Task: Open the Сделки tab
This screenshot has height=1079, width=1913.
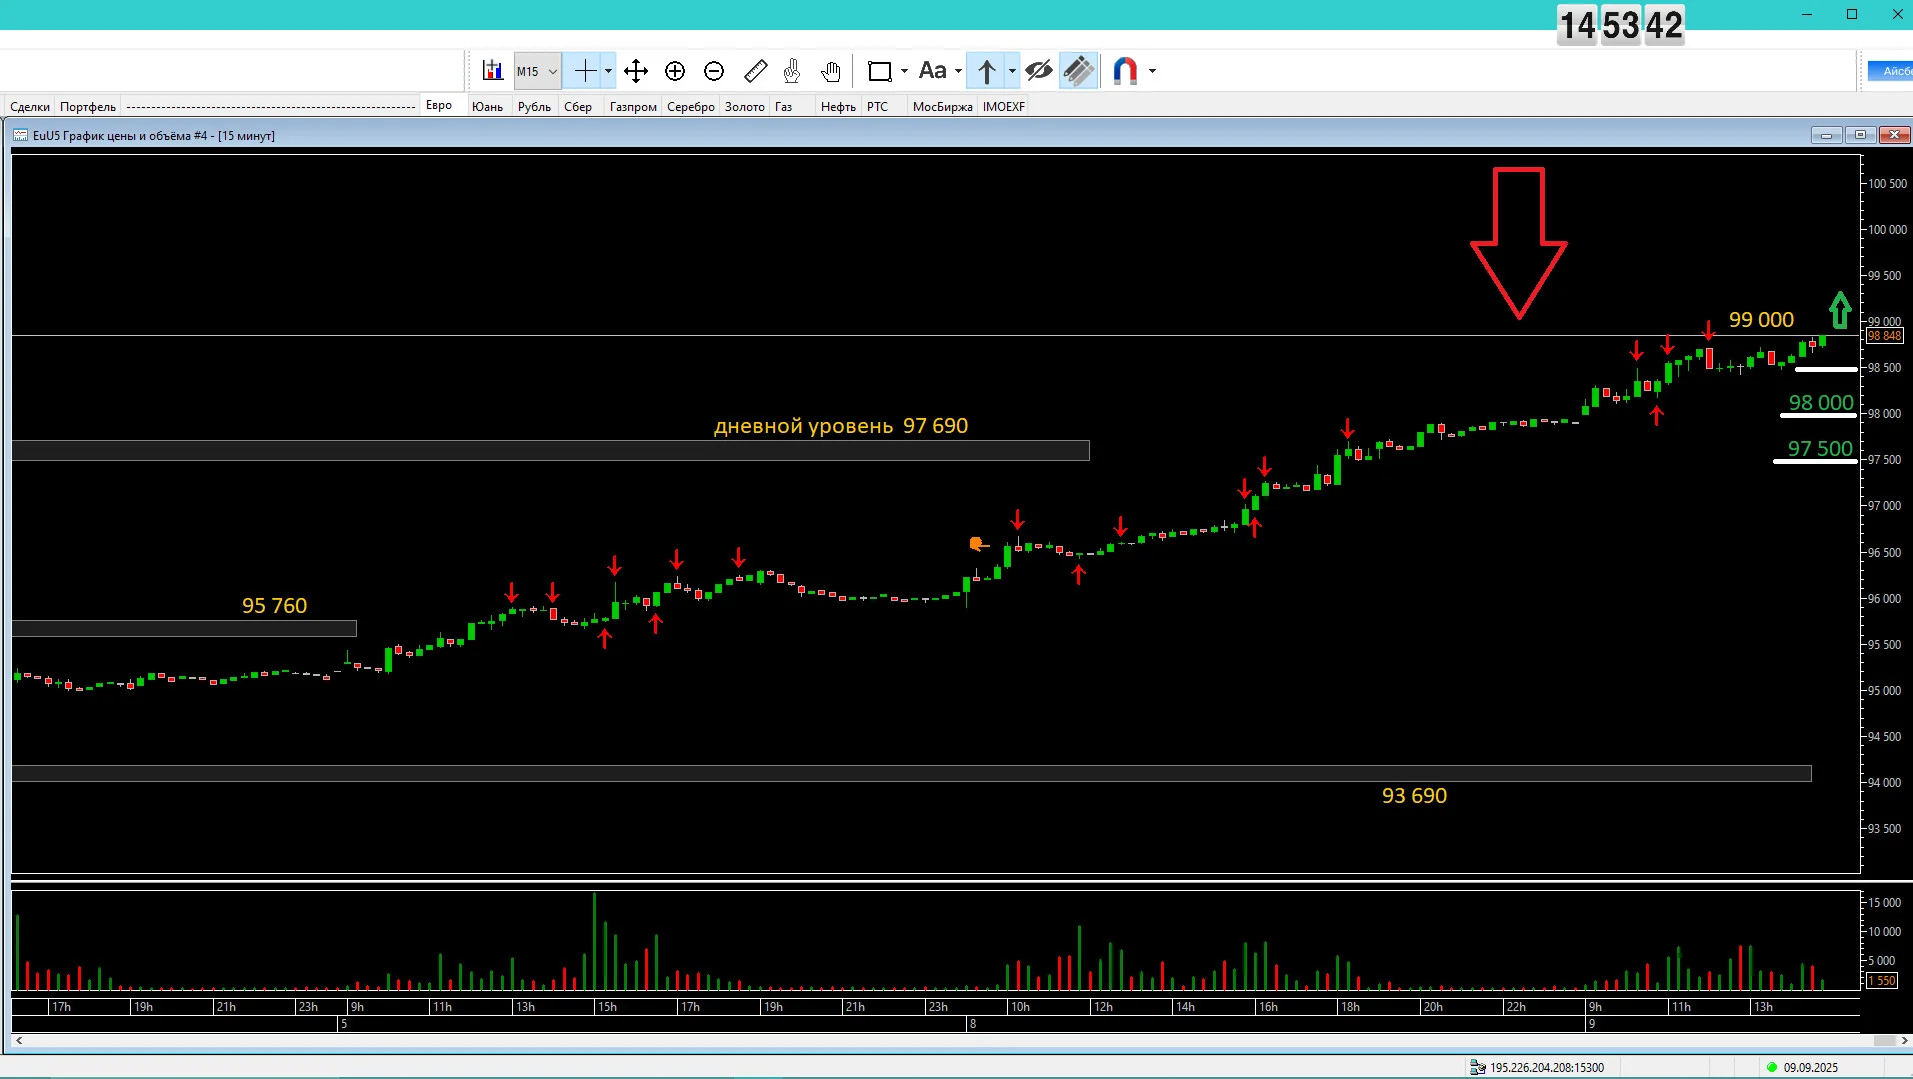Action: (x=30, y=107)
